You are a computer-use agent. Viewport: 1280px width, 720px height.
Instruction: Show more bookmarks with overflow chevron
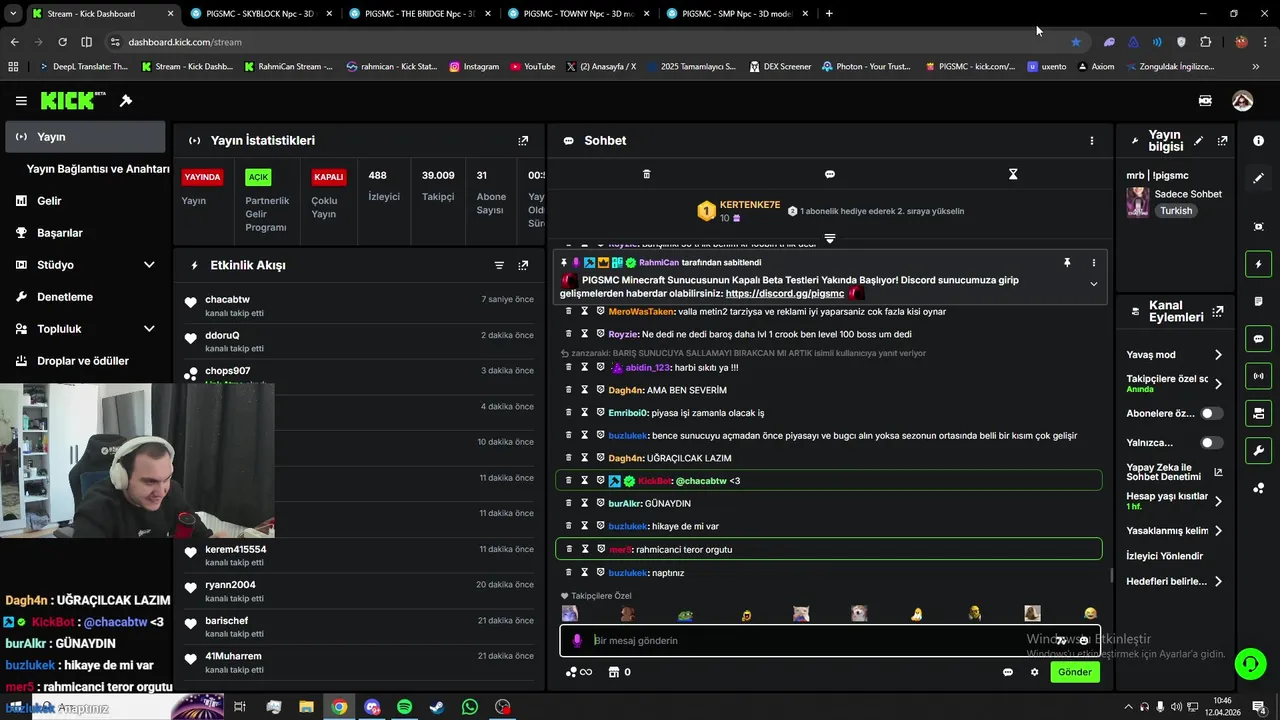click(1256, 67)
